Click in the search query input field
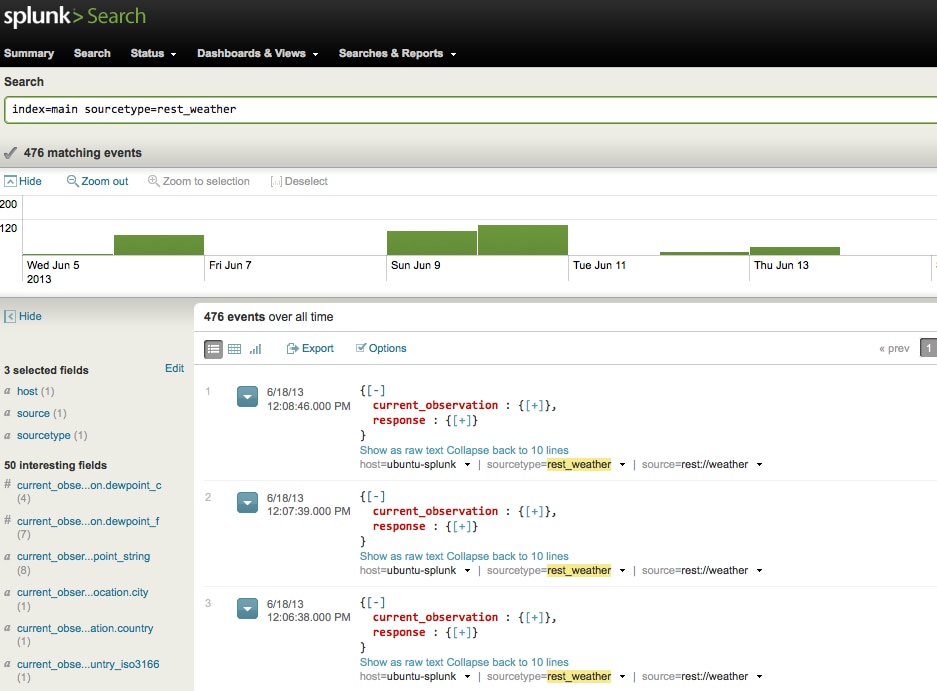937x691 pixels. (468, 109)
